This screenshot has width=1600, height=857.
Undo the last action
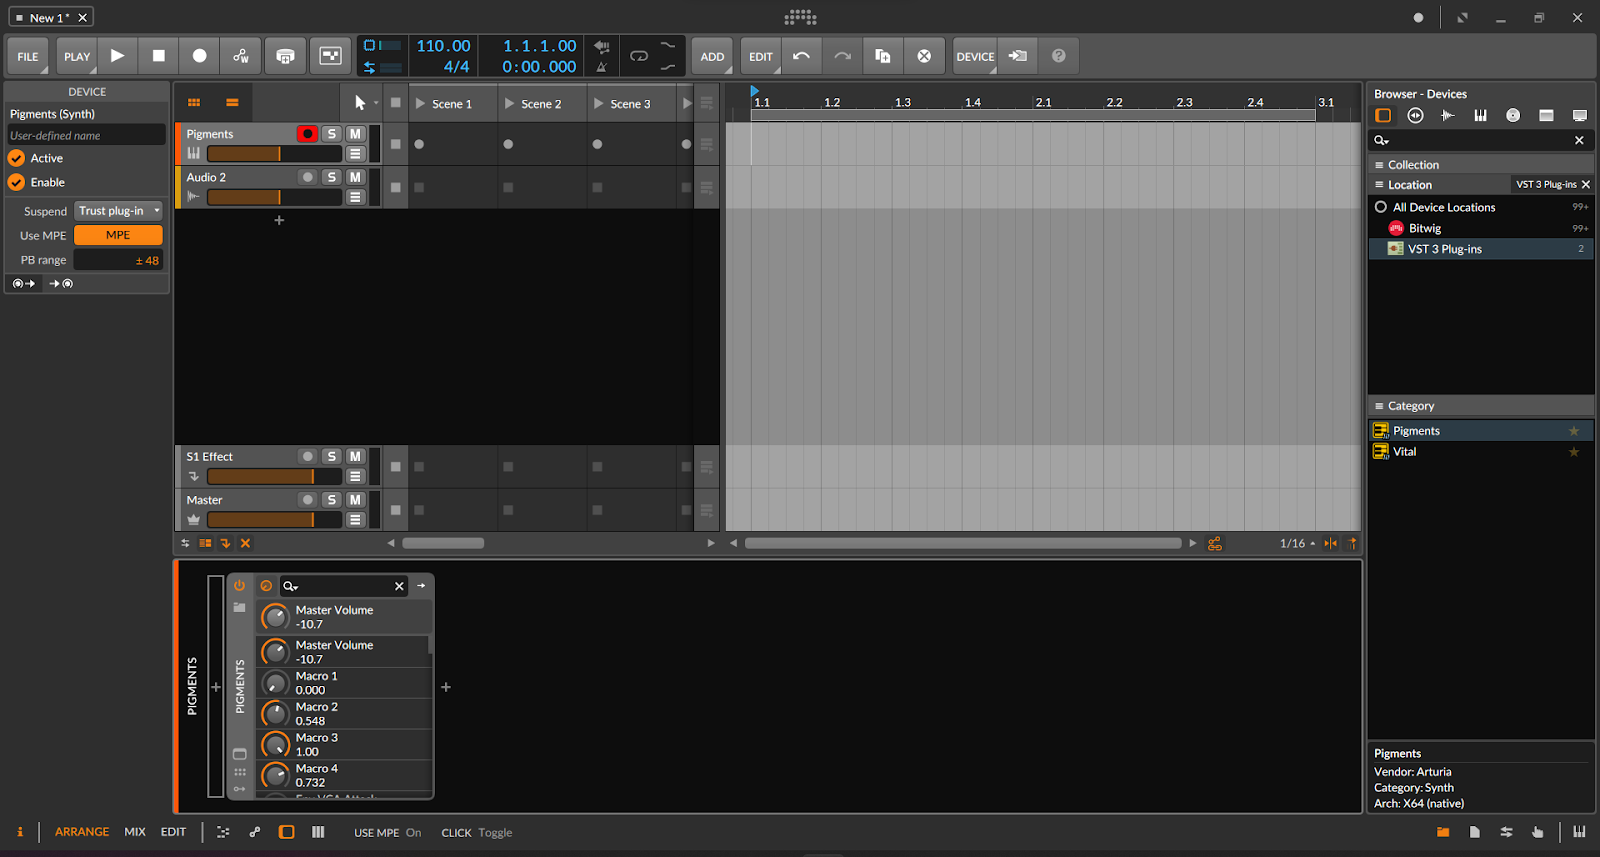pyautogui.click(x=801, y=56)
